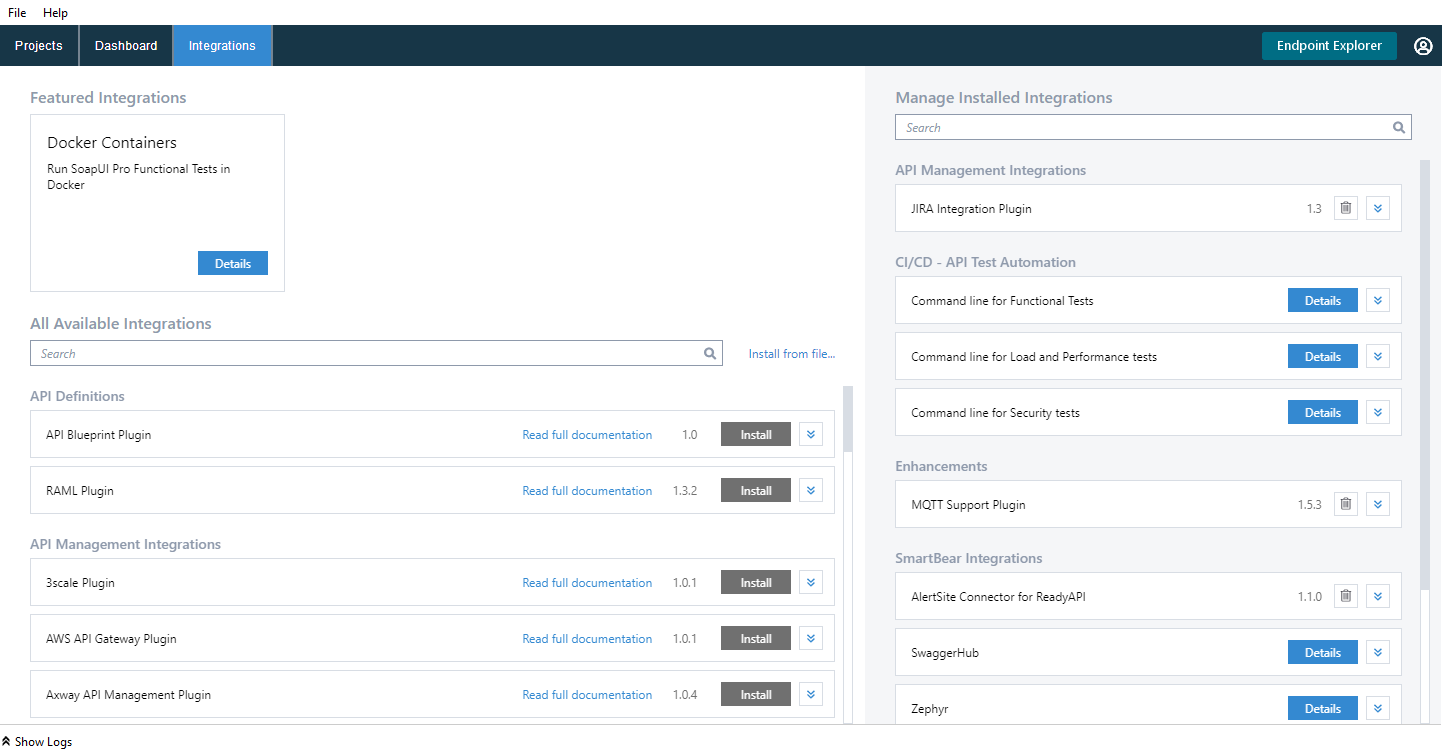Click the search magnifier under All Available Integrations
This screenshot has height=750, width=1442.
(x=710, y=353)
